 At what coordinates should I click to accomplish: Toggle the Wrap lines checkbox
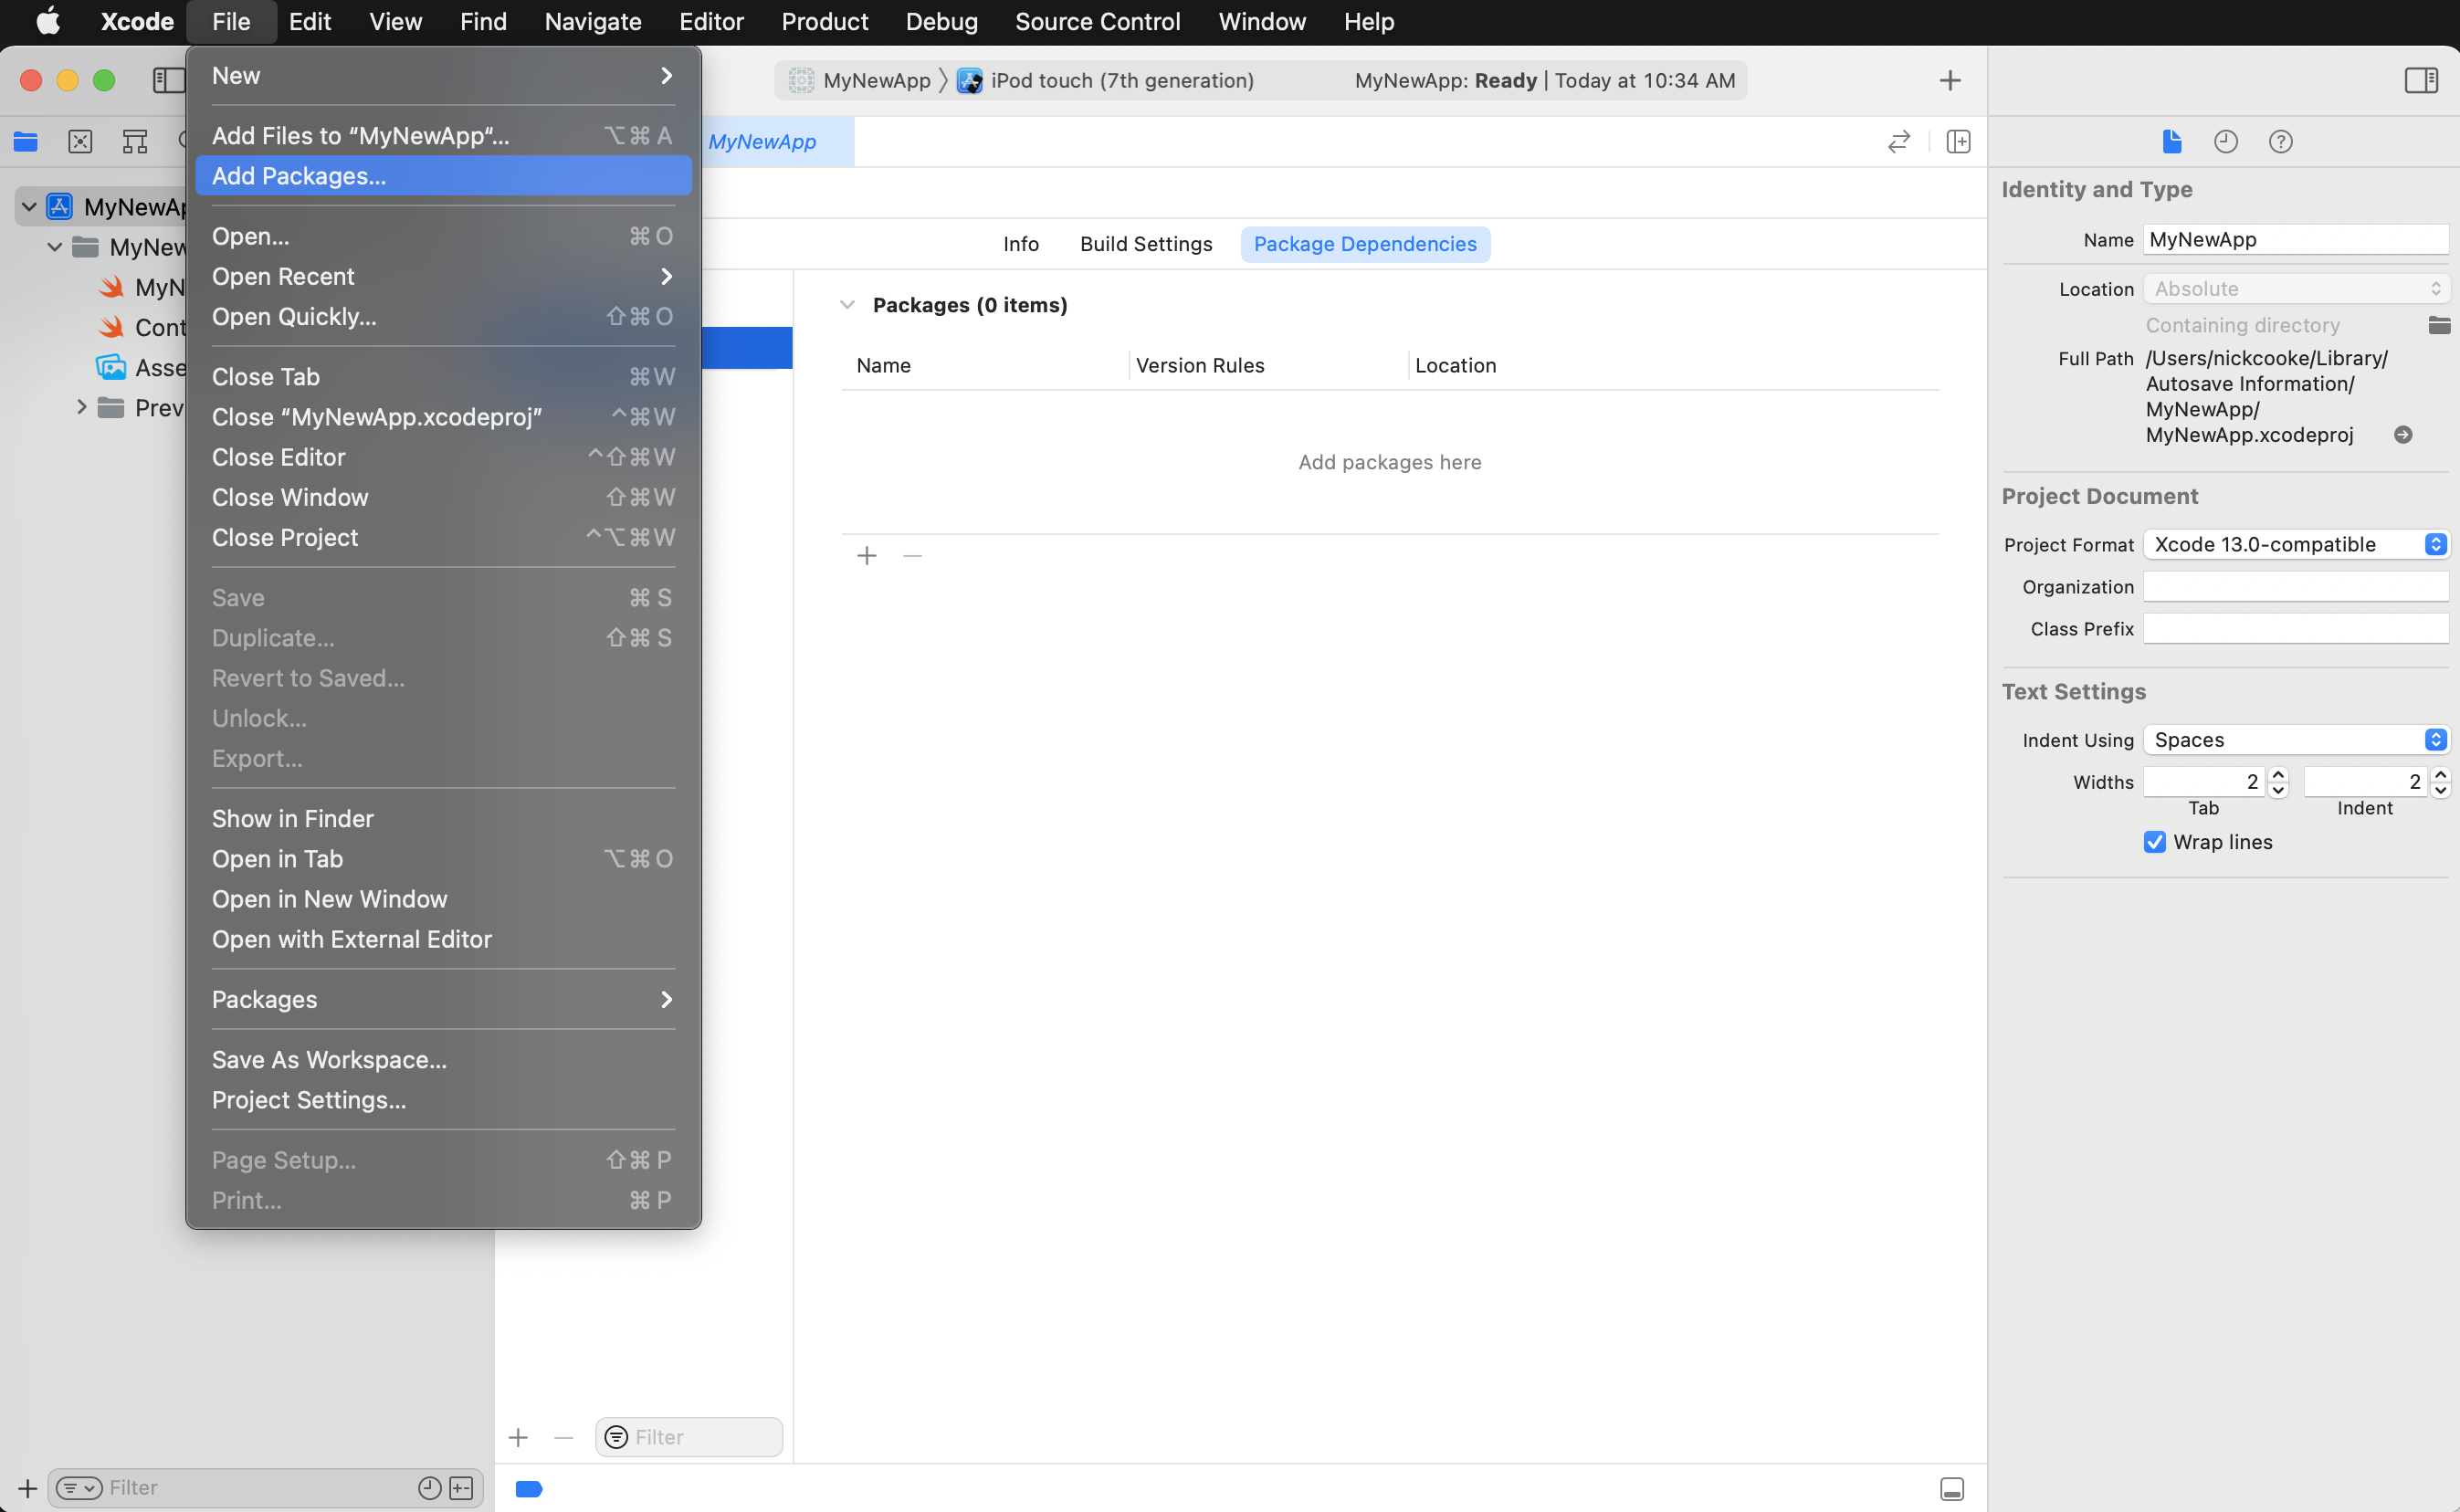tap(2155, 842)
